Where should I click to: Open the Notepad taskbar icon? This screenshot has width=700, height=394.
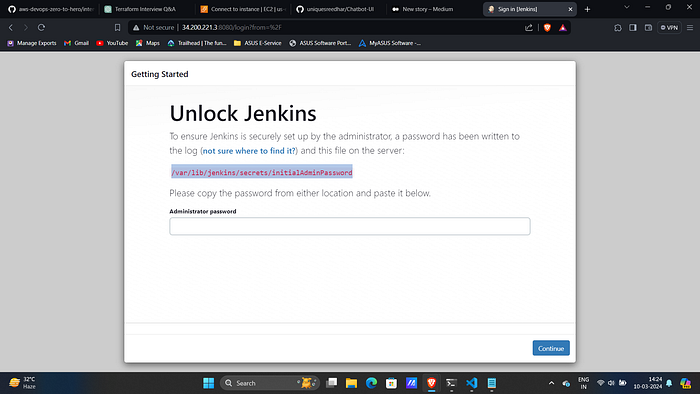tap(492, 383)
